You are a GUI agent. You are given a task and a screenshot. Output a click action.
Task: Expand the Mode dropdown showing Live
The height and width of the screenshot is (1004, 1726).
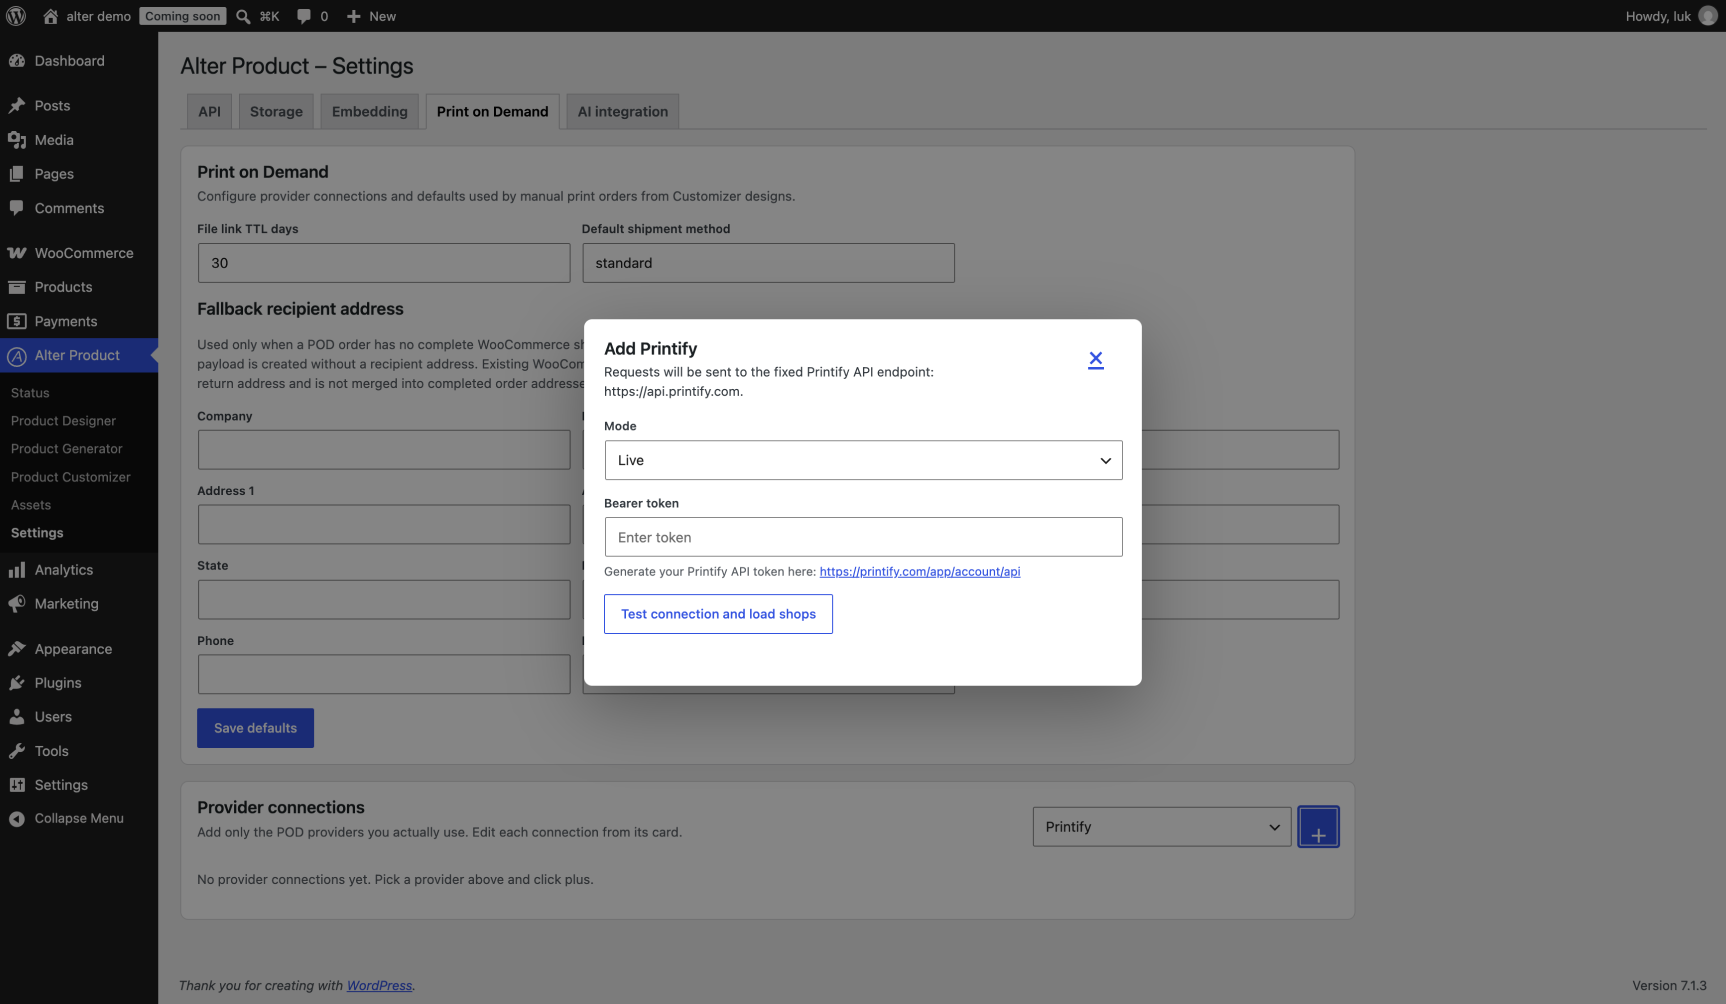(x=863, y=460)
